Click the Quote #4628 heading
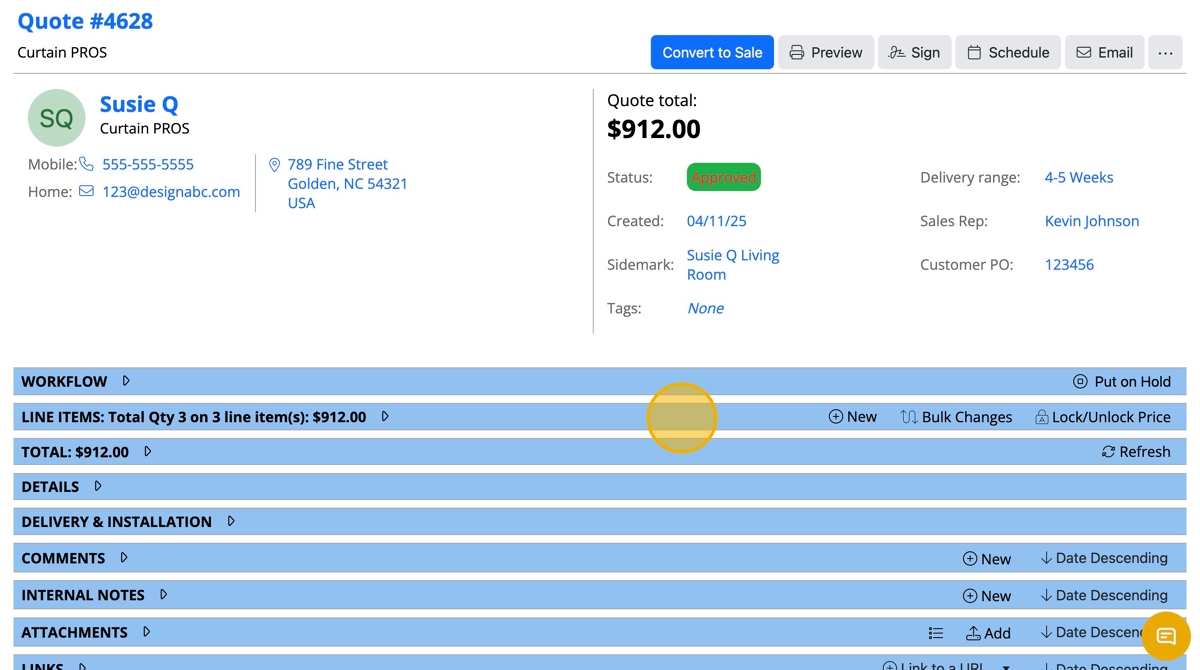1200x670 pixels. [x=85, y=21]
